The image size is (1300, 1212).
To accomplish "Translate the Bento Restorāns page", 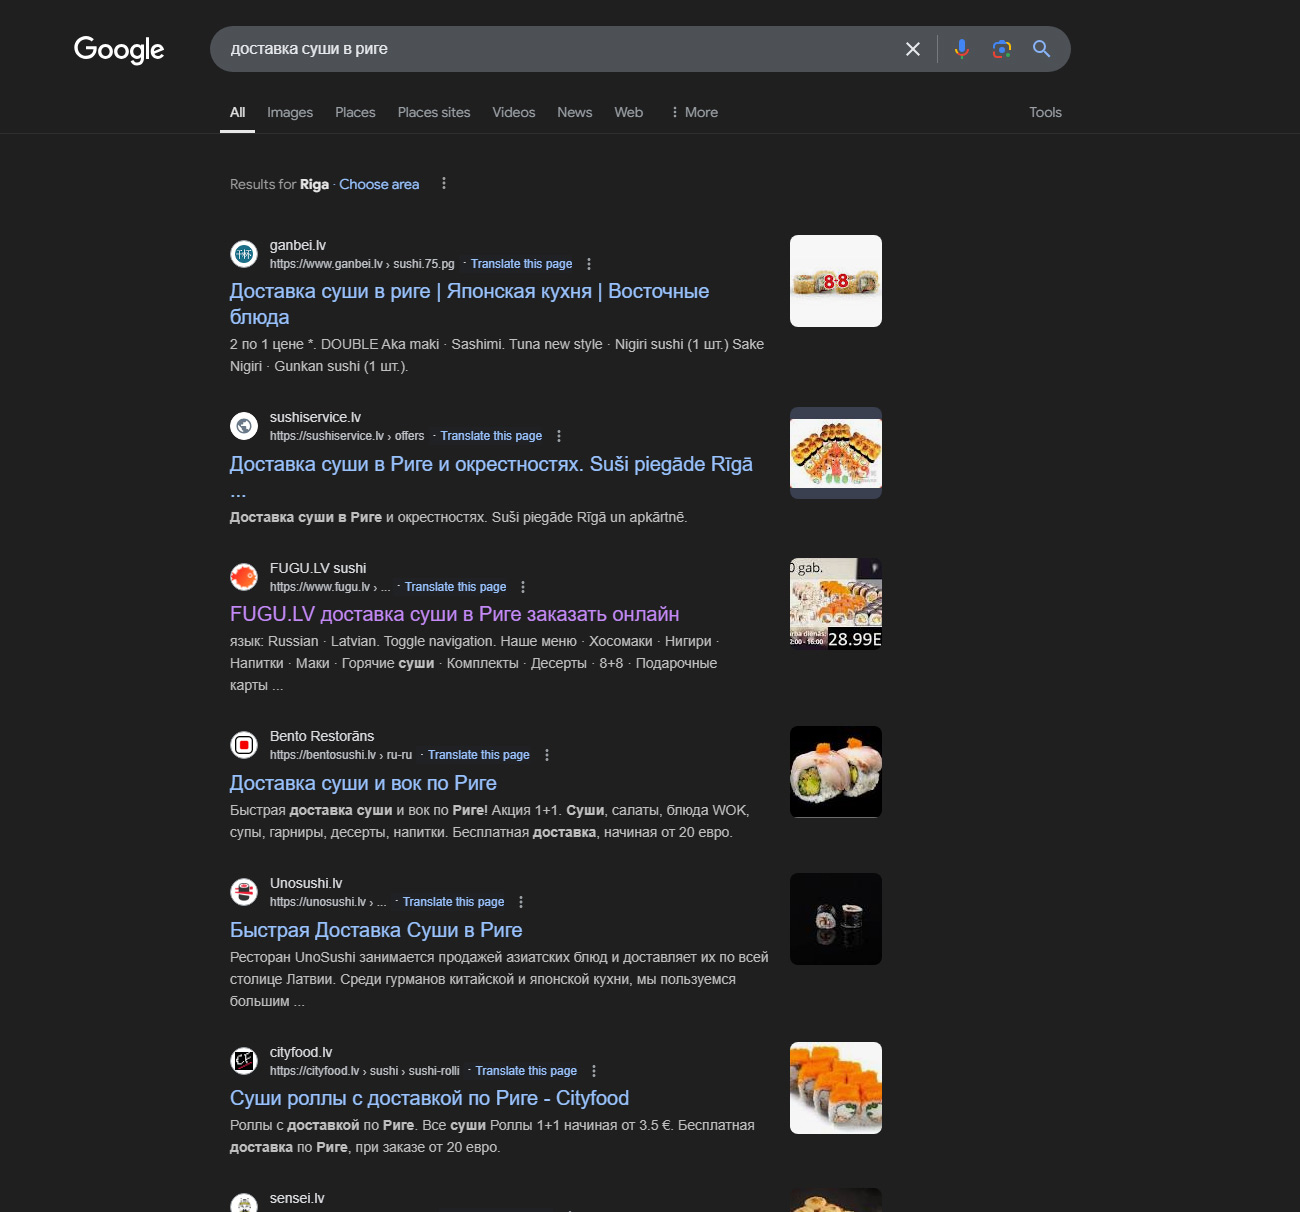I will tap(479, 755).
